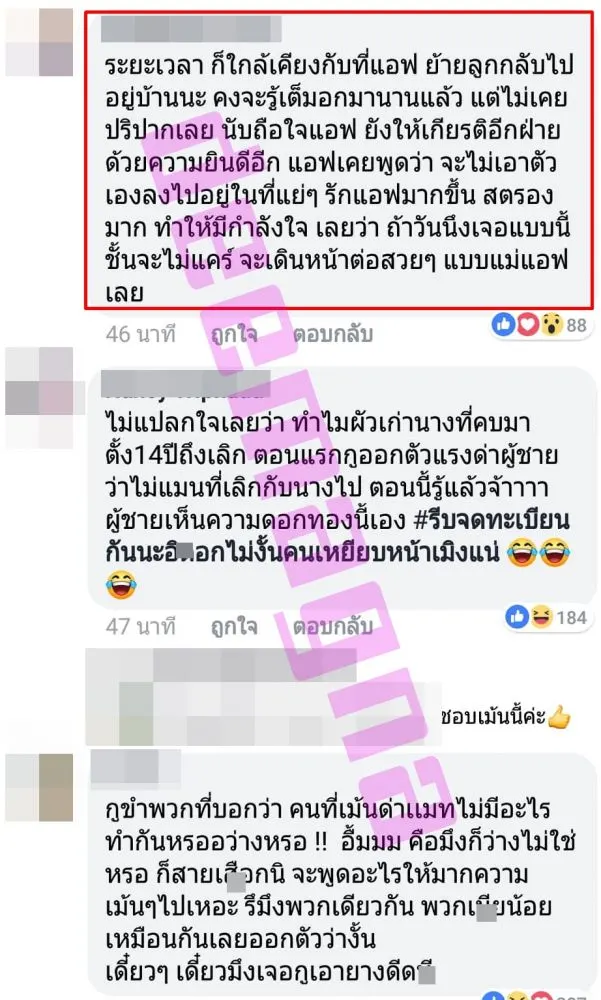601x1000 pixels.
Task: Click the red heart Love reaction beside 88
Action: pyautogui.click(x=527, y=325)
